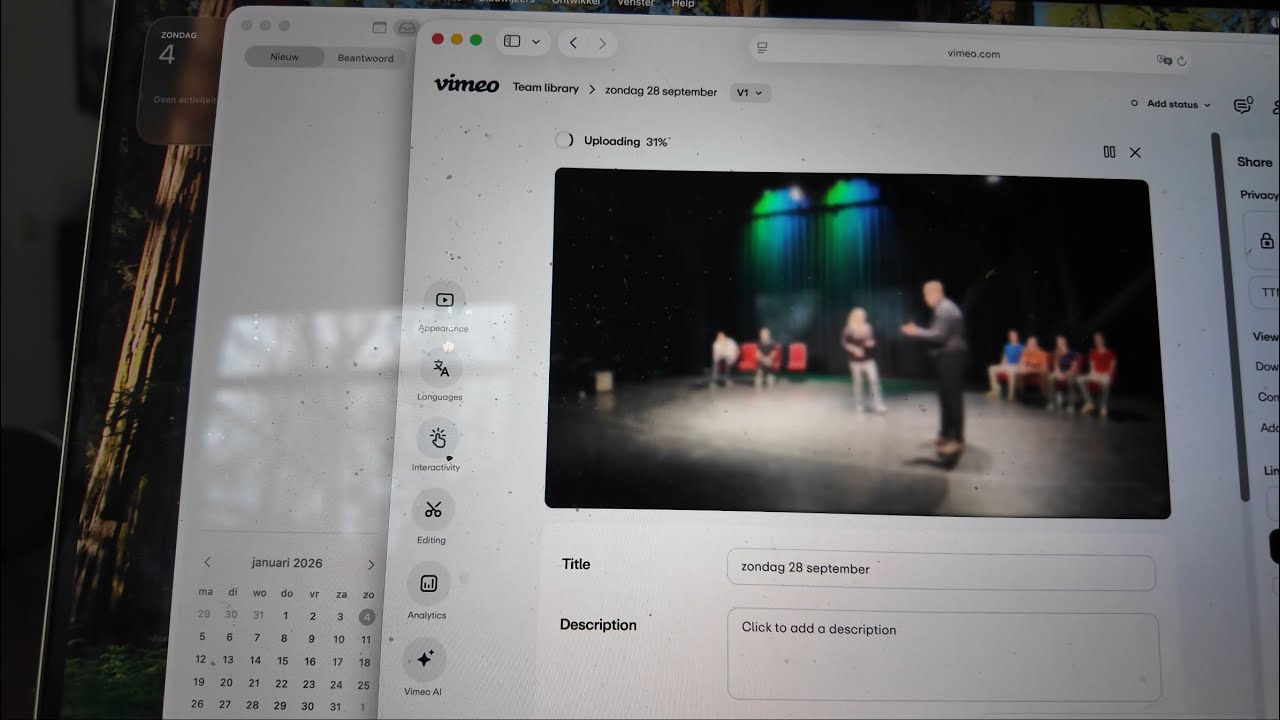This screenshot has height=720, width=1280.
Task: Open the Languages panel icon
Action: click(441, 368)
